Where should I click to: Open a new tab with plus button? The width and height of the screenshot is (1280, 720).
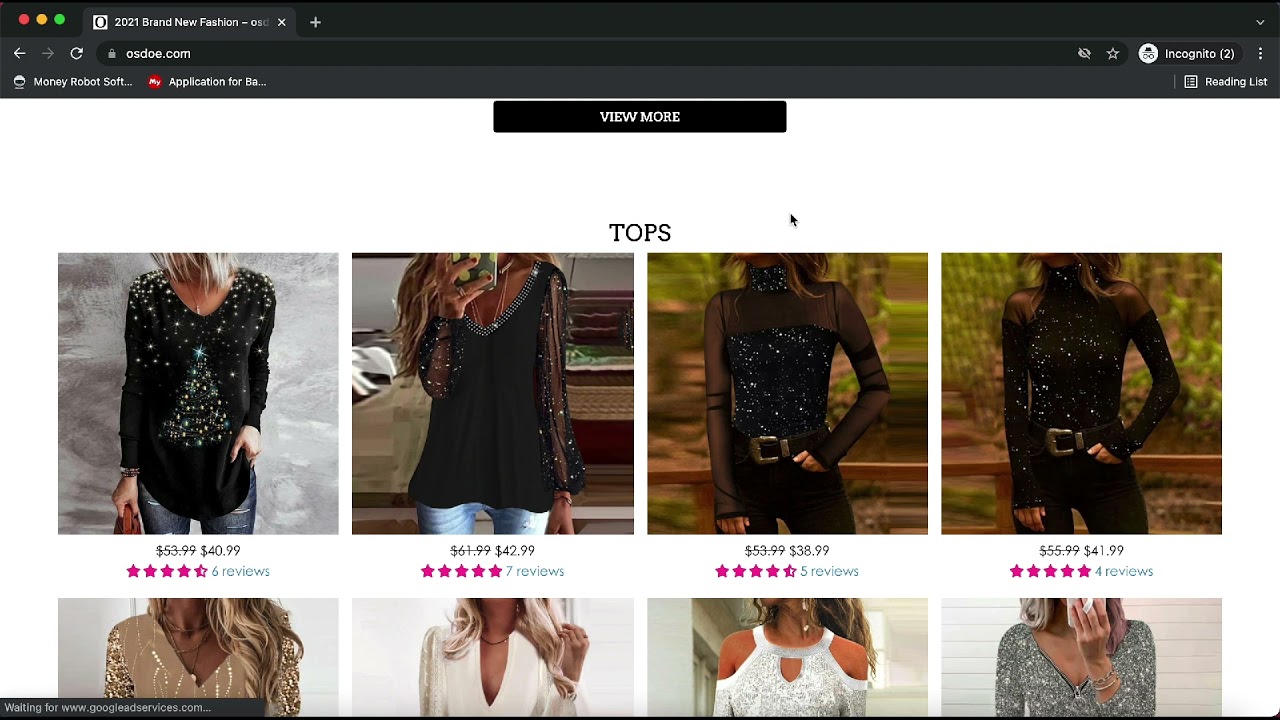tap(315, 22)
